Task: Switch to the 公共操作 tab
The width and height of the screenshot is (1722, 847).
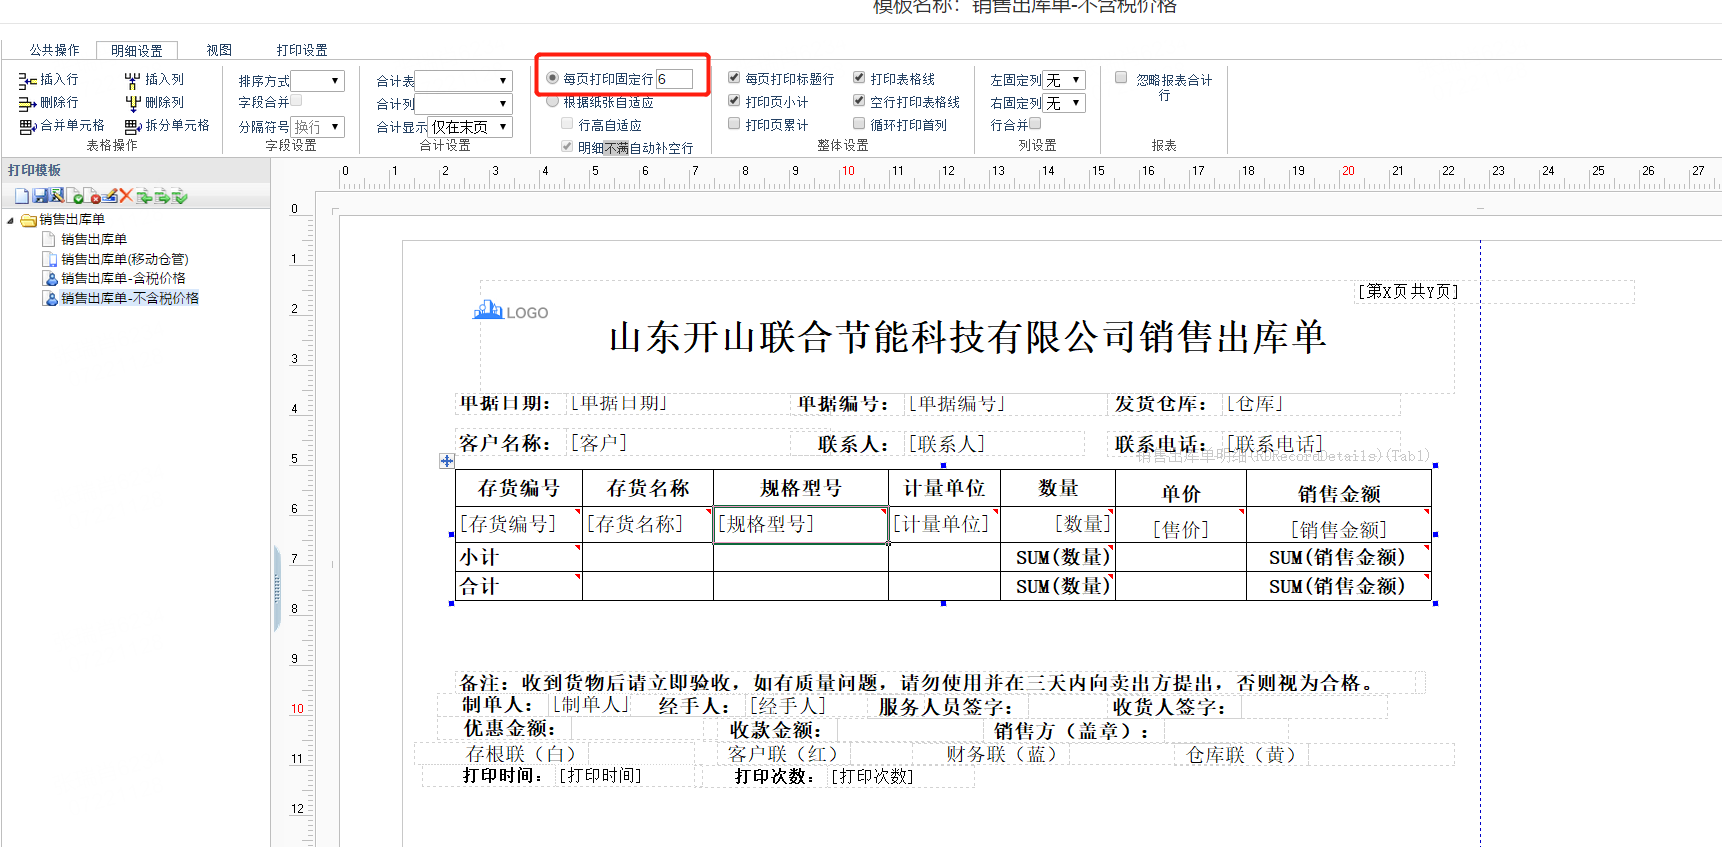Action: click(x=54, y=50)
